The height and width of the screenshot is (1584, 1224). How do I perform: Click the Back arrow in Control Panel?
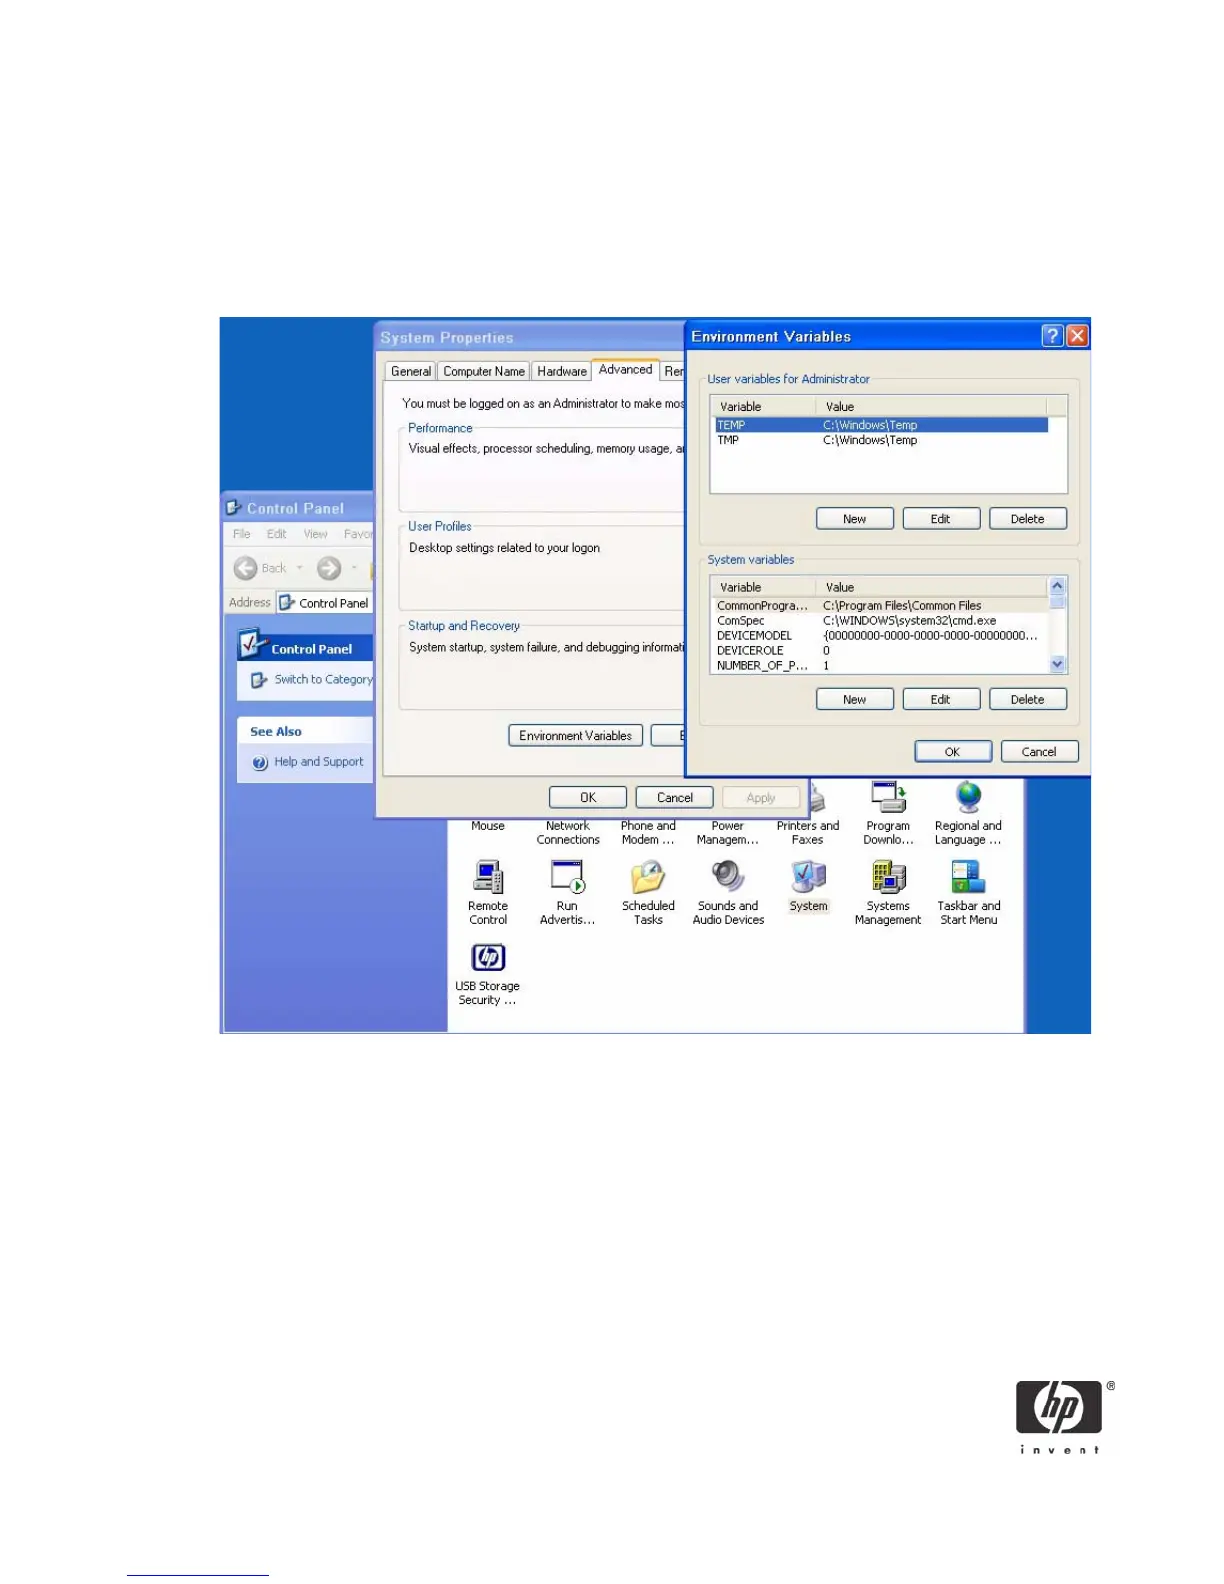245,568
